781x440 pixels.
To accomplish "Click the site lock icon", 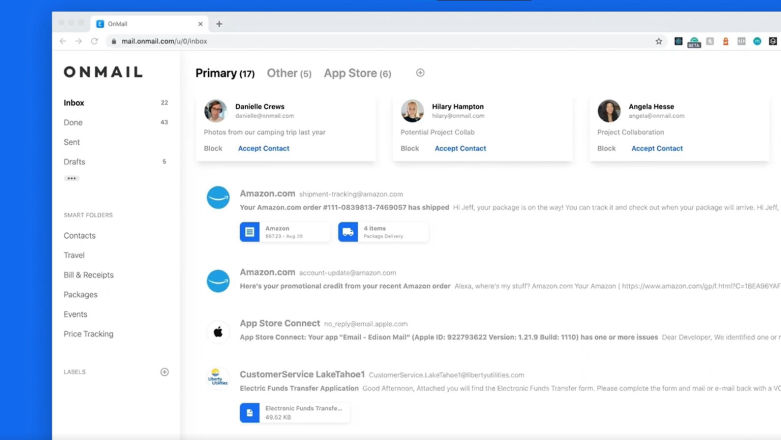I will click(x=114, y=41).
